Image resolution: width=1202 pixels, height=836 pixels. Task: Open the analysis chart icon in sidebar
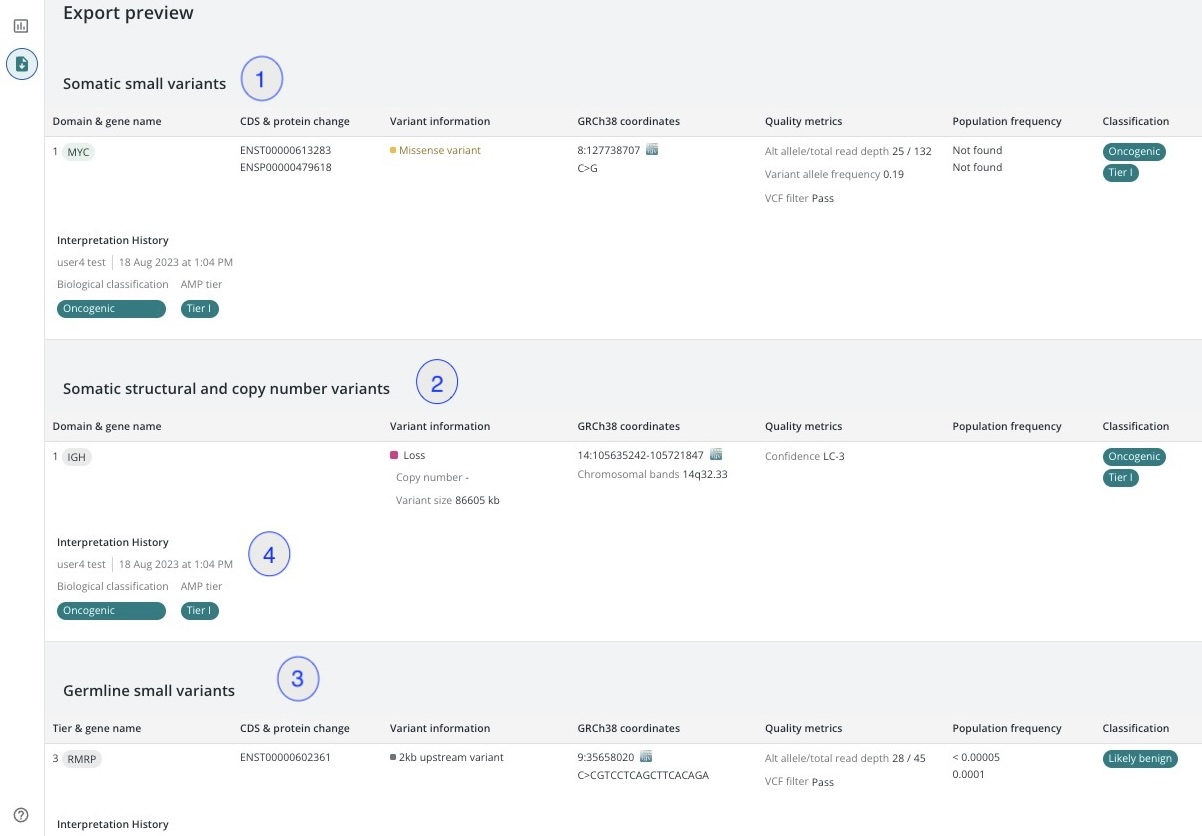[x=21, y=26]
